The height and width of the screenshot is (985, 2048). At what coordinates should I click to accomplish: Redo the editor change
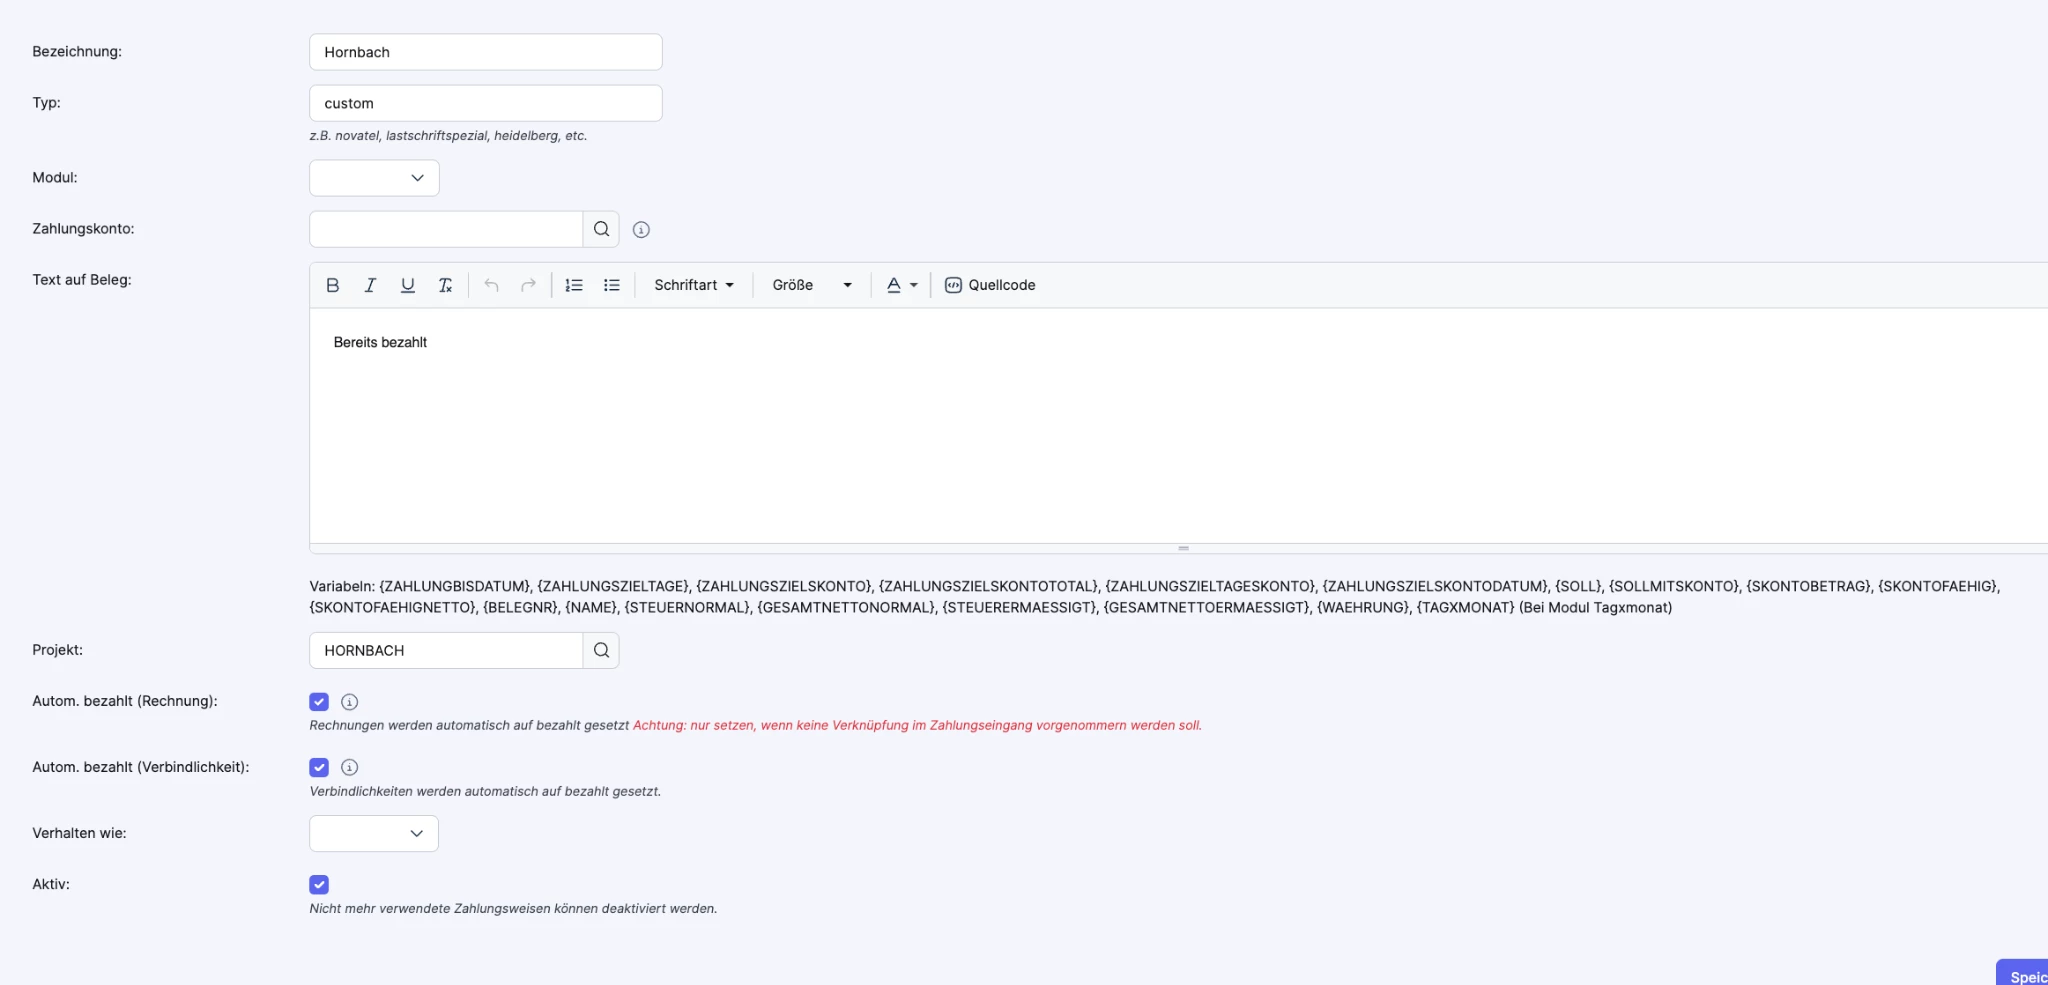pyautogui.click(x=528, y=285)
